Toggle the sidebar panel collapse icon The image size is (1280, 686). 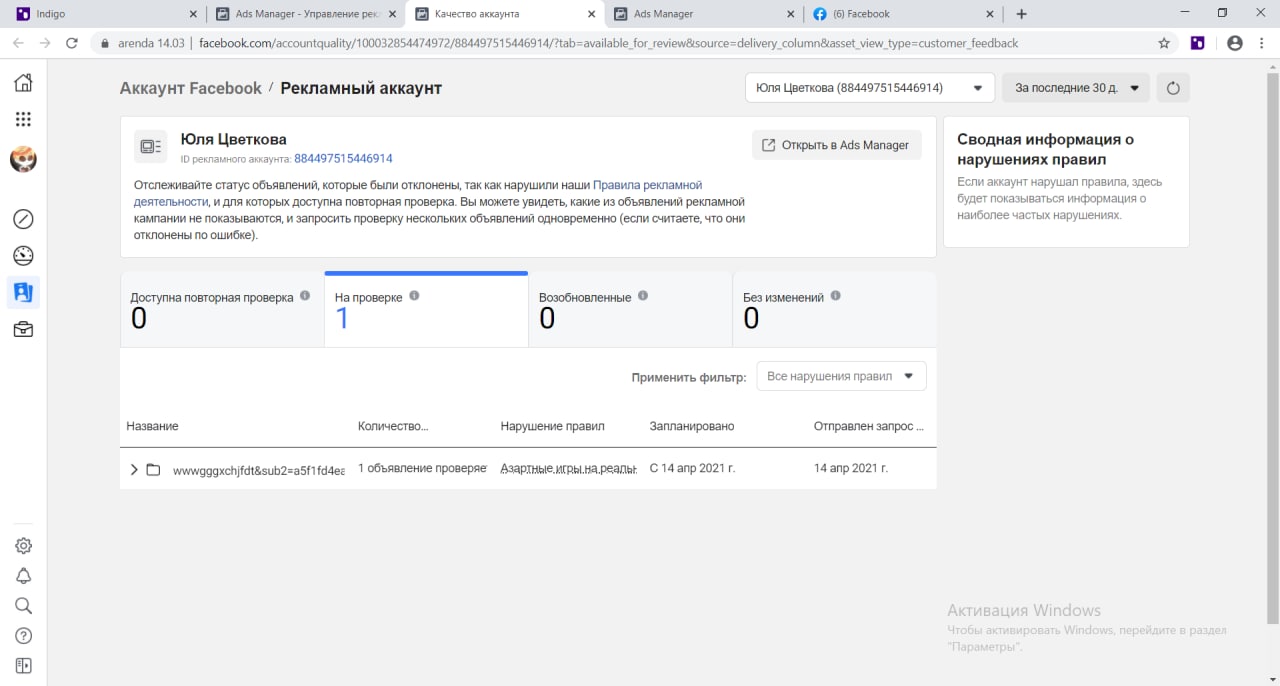23,666
